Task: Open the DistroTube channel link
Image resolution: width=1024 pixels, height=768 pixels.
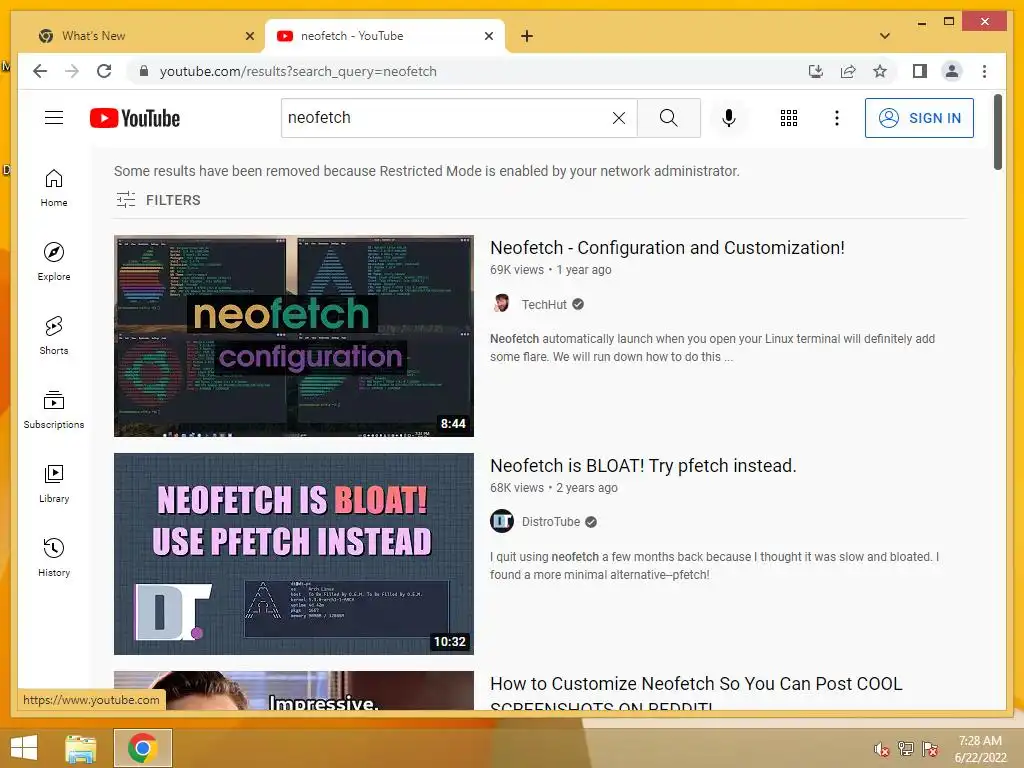Action: [x=551, y=522]
